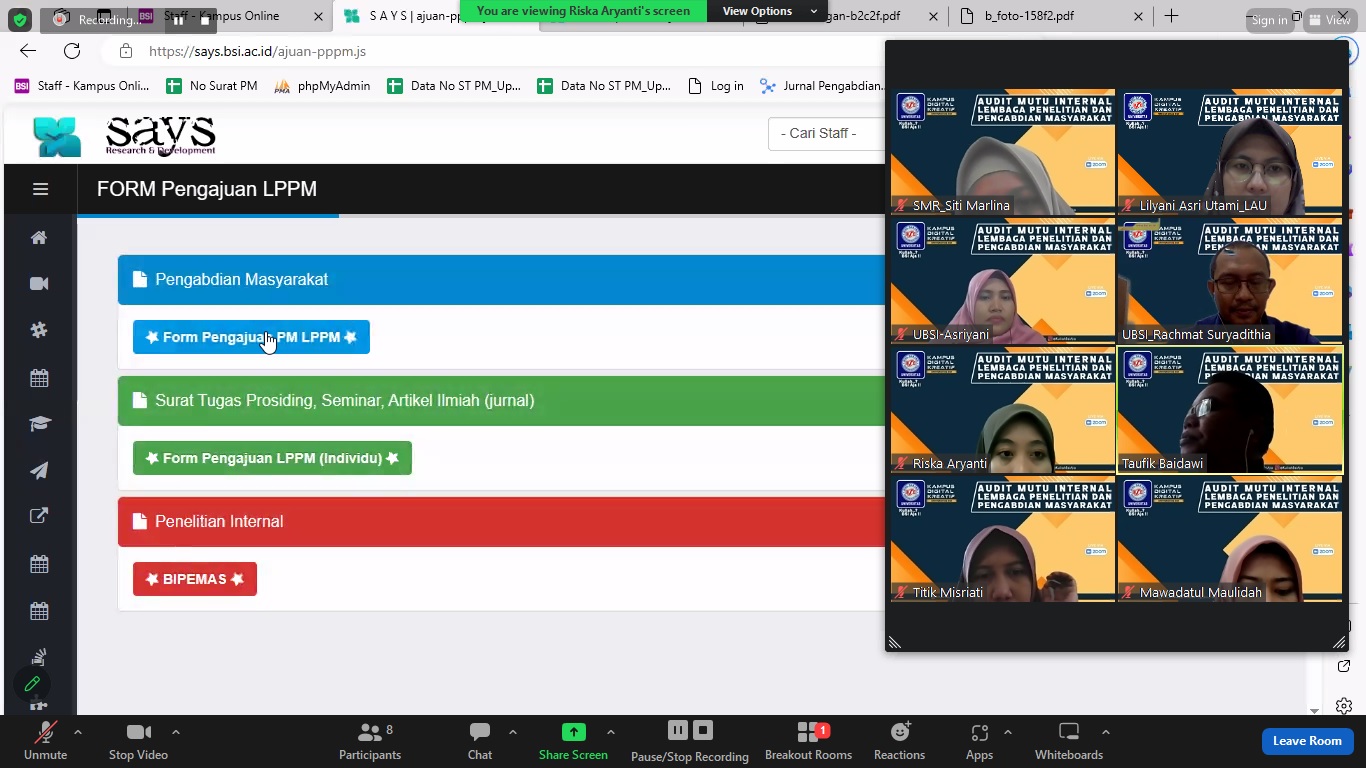Expand share options arrow beside Share Screen
1366x768 pixels.
[611, 732]
